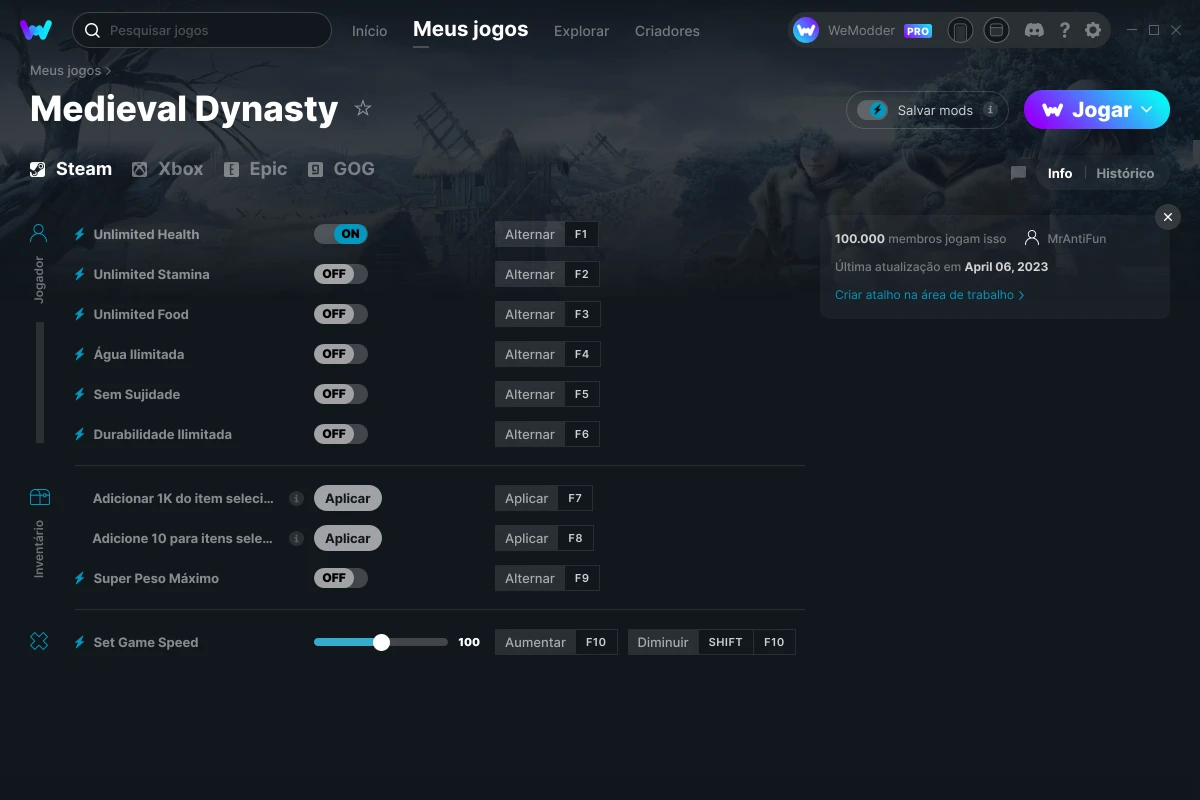Click Alternar F6 hotkey for Durabilidade
This screenshot has height=800, width=1200.
pos(547,434)
